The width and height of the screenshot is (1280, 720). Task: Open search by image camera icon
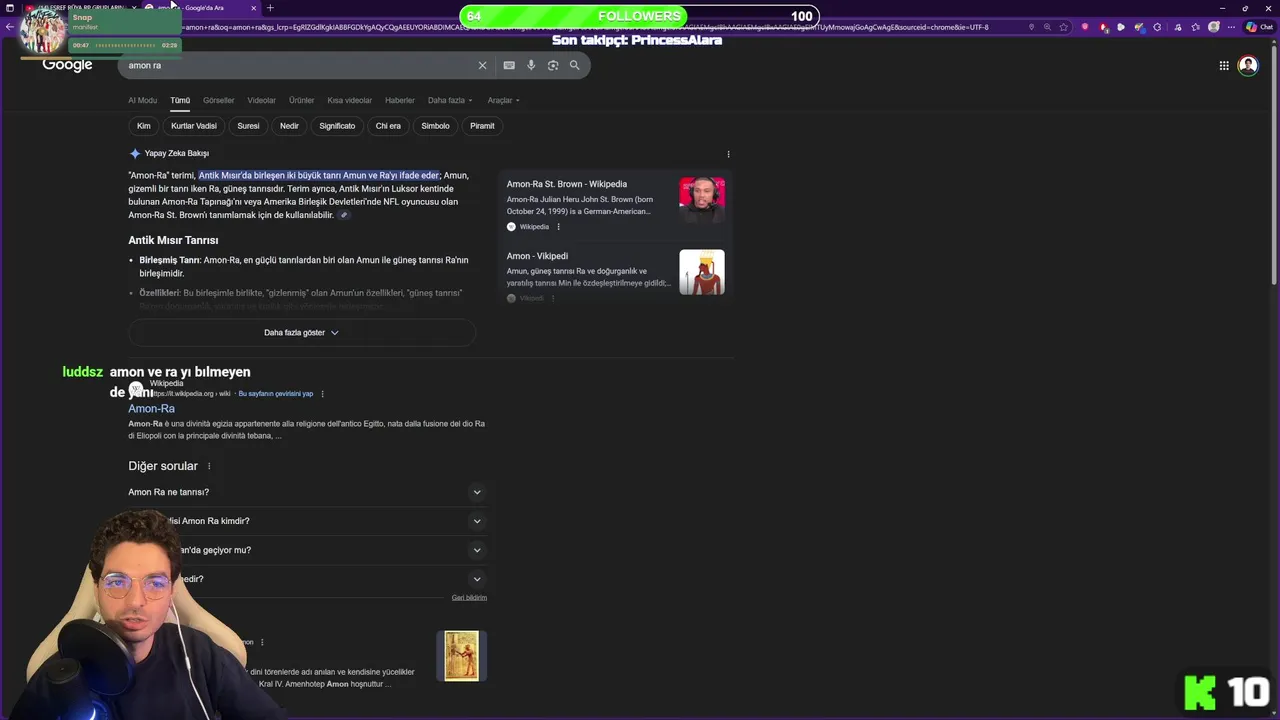[553, 65]
